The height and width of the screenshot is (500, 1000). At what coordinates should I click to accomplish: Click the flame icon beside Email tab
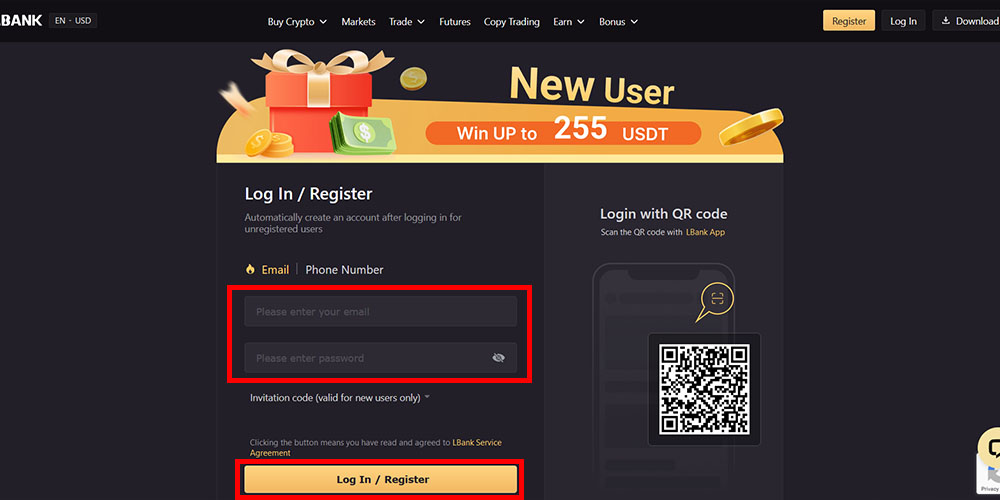(x=250, y=270)
